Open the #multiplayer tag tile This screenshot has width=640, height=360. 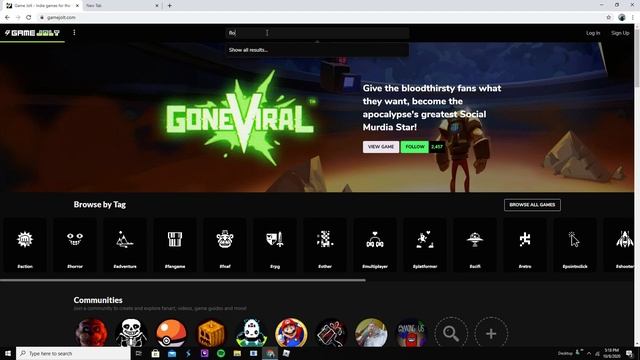point(375,245)
